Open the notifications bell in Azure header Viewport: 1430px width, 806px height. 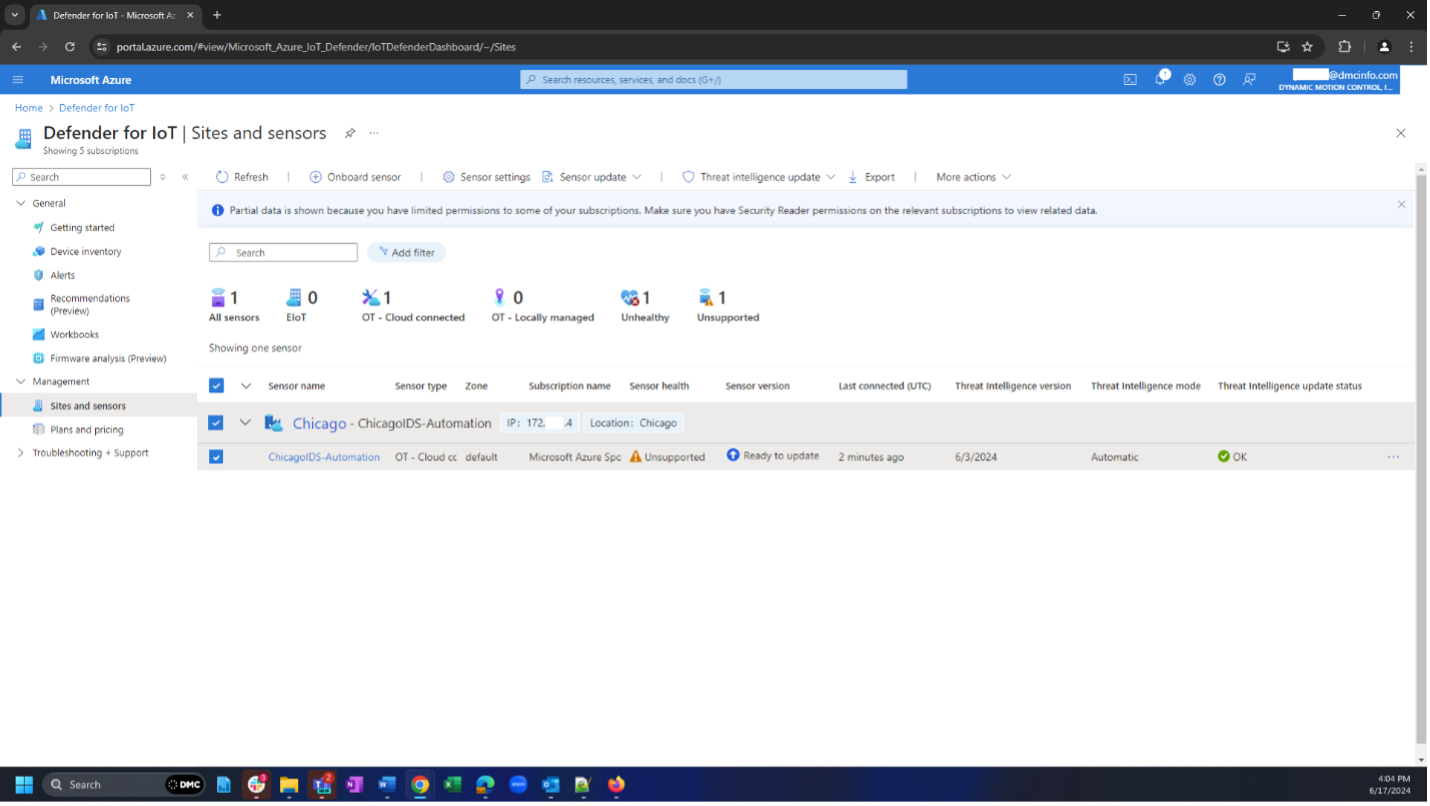click(x=1160, y=79)
